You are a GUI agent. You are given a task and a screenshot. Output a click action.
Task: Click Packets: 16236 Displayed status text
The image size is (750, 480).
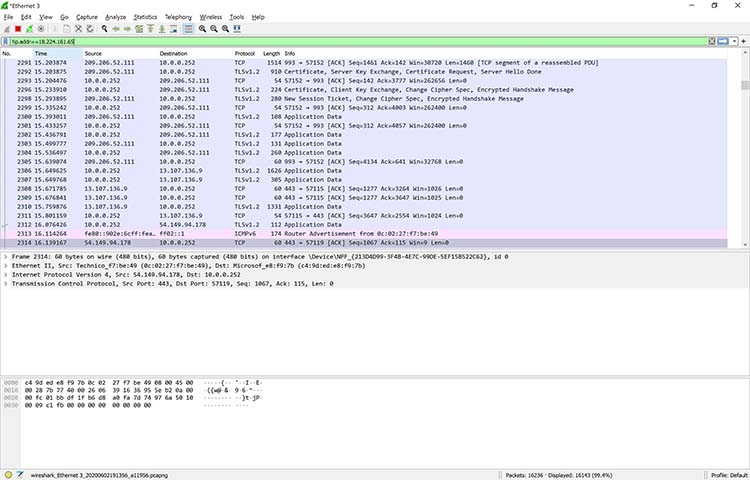coord(559,475)
